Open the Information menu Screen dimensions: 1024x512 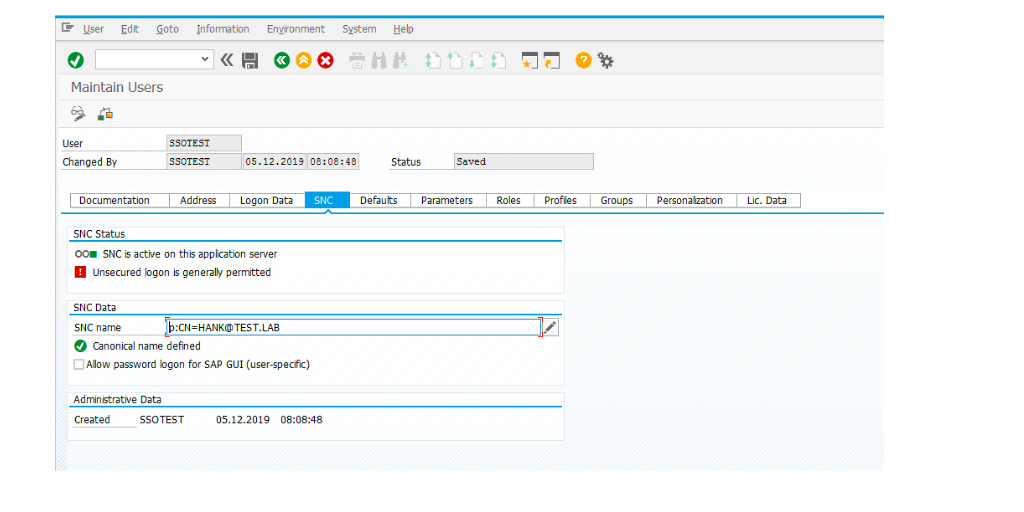point(223,29)
